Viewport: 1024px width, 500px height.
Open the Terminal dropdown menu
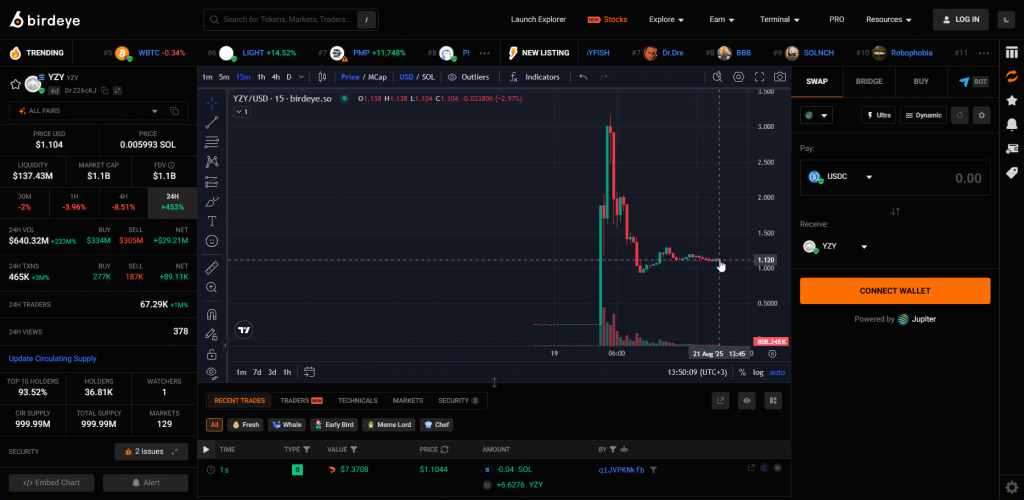coord(780,20)
